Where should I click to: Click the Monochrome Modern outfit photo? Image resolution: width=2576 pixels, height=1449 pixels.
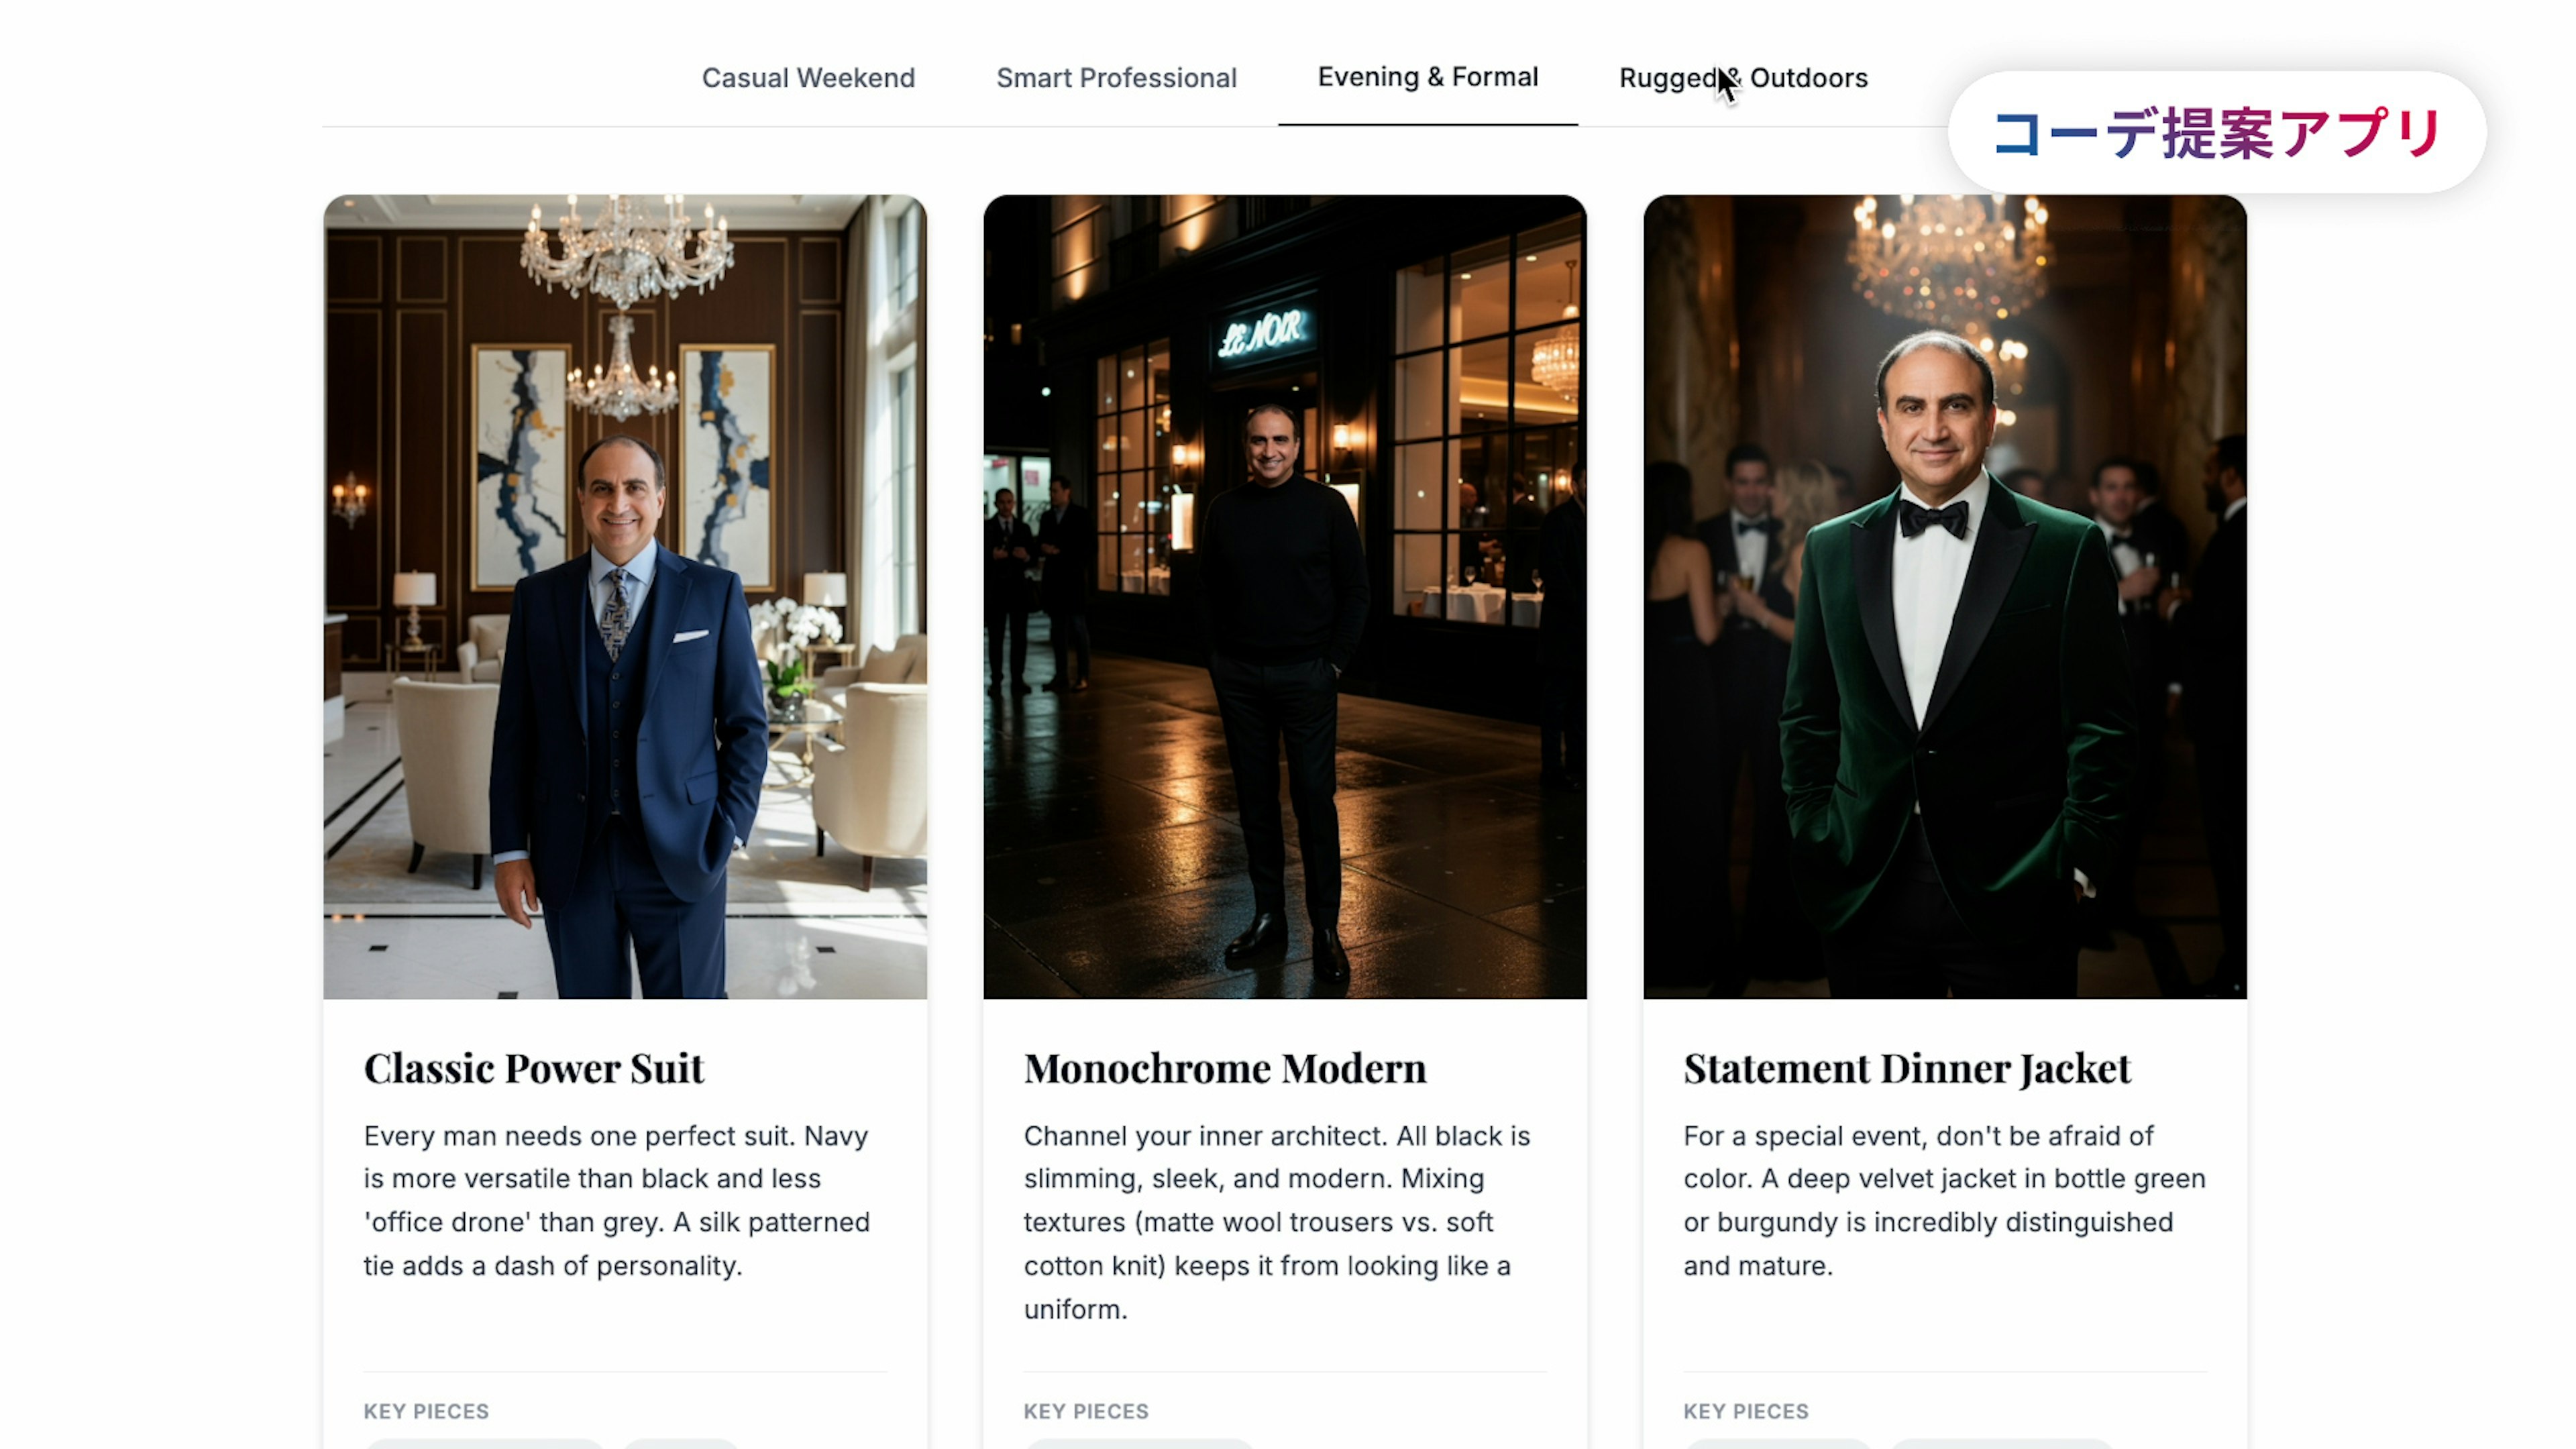tap(1284, 596)
